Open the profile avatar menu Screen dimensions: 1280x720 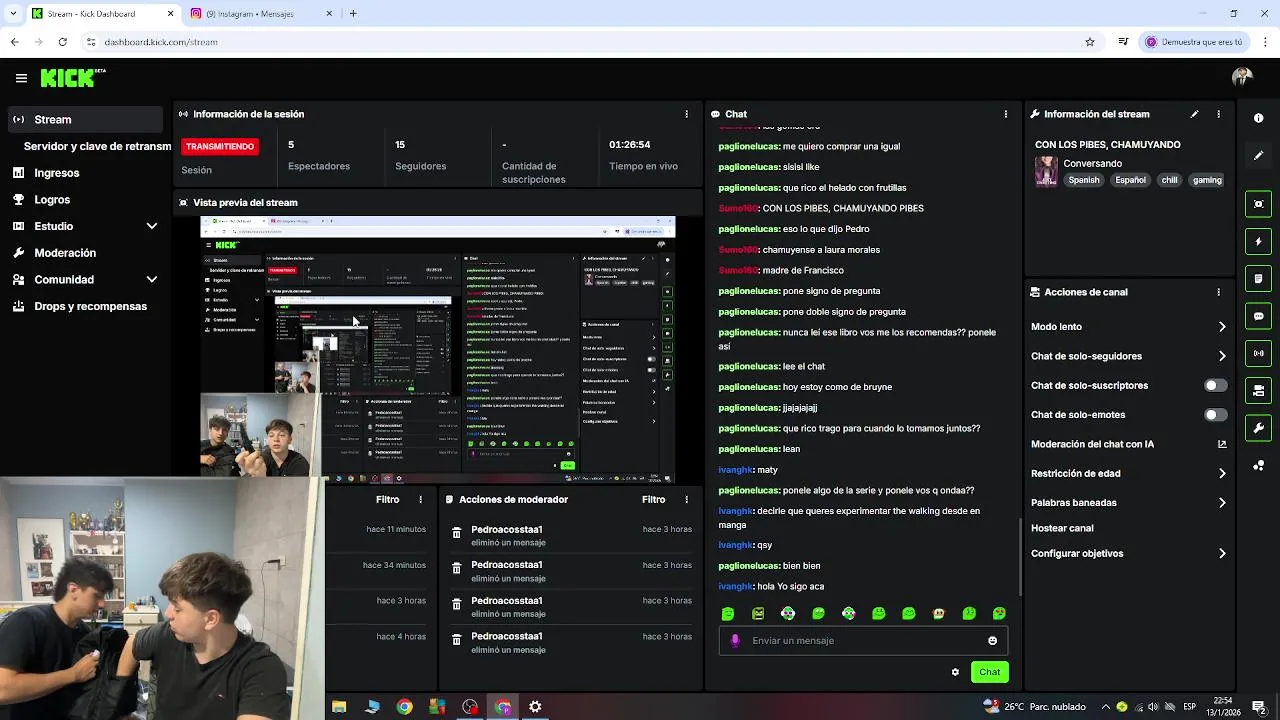coord(1242,78)
